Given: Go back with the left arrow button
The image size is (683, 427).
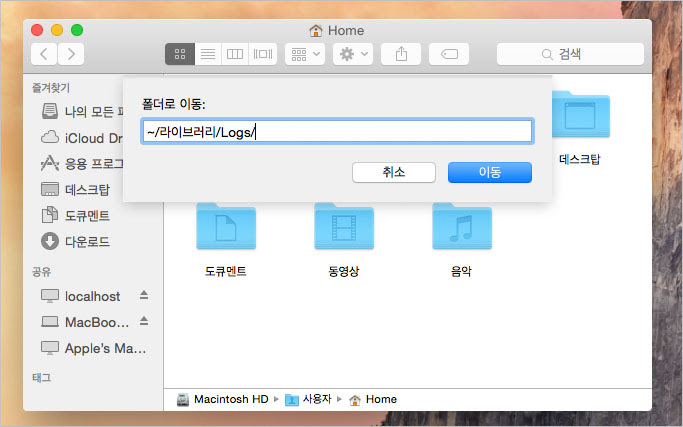Looking at the screenshot, I should click(44, 54).
